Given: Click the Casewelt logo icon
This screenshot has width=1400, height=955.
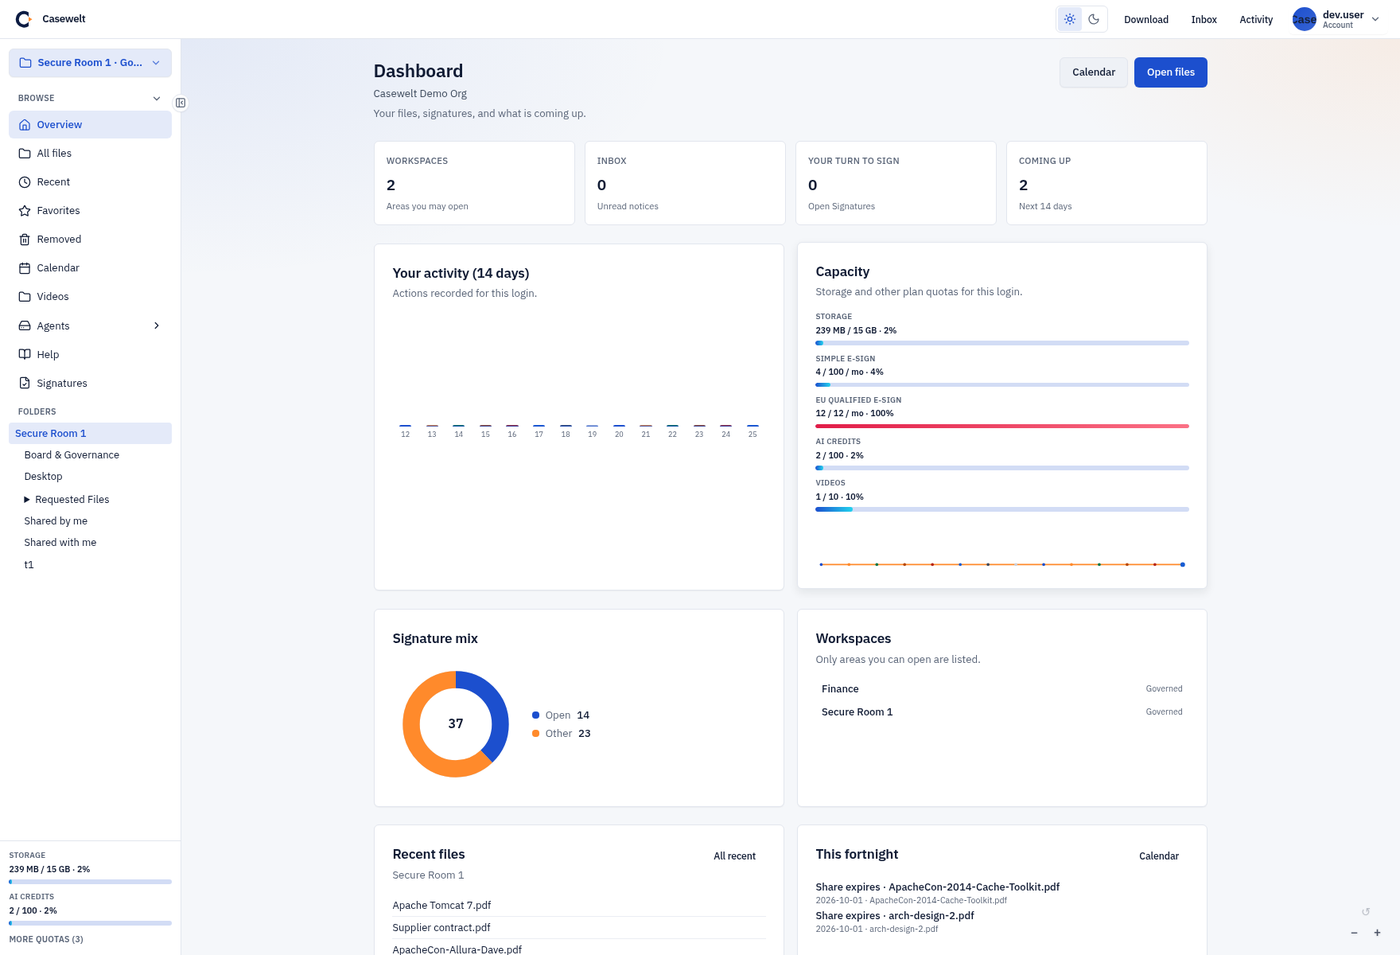Looking at the screenshot, I should (23, 19).
